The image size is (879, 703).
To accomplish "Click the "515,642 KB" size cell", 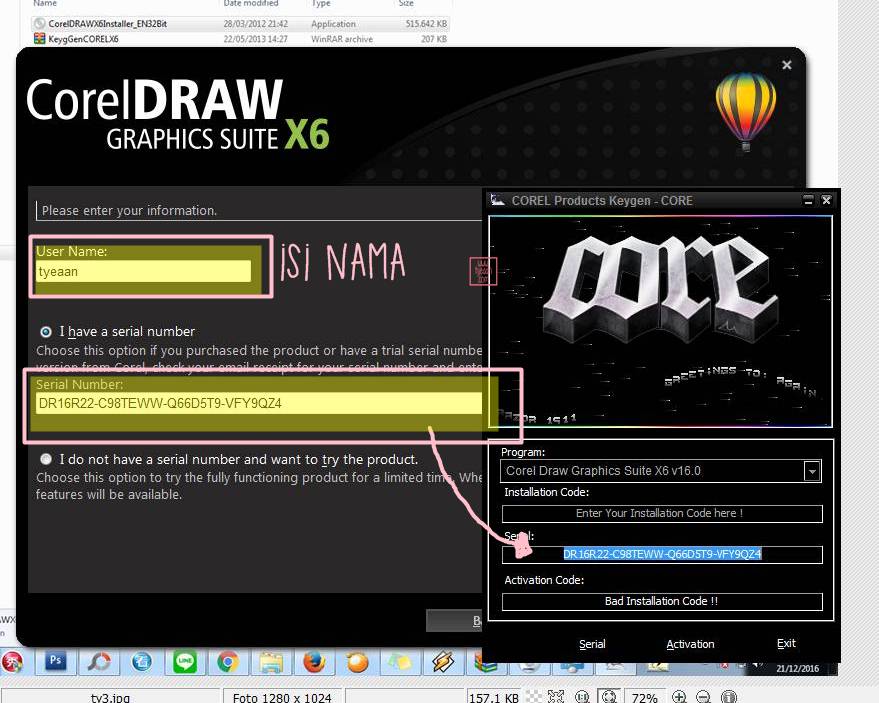I will [x=426, y=24].
